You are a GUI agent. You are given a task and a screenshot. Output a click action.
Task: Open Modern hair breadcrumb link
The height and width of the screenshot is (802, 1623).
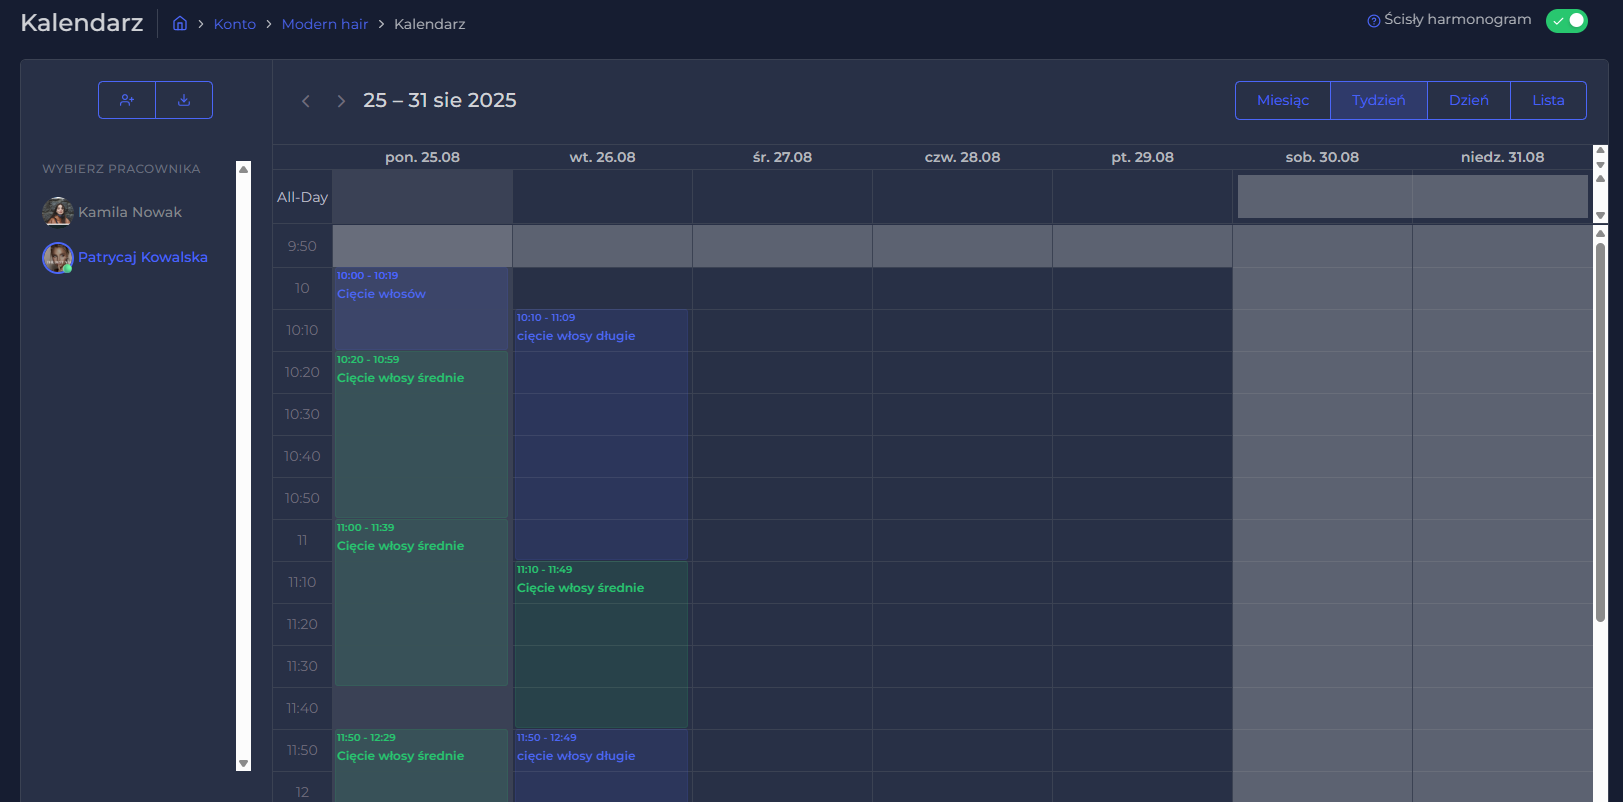tap(325, 24)
